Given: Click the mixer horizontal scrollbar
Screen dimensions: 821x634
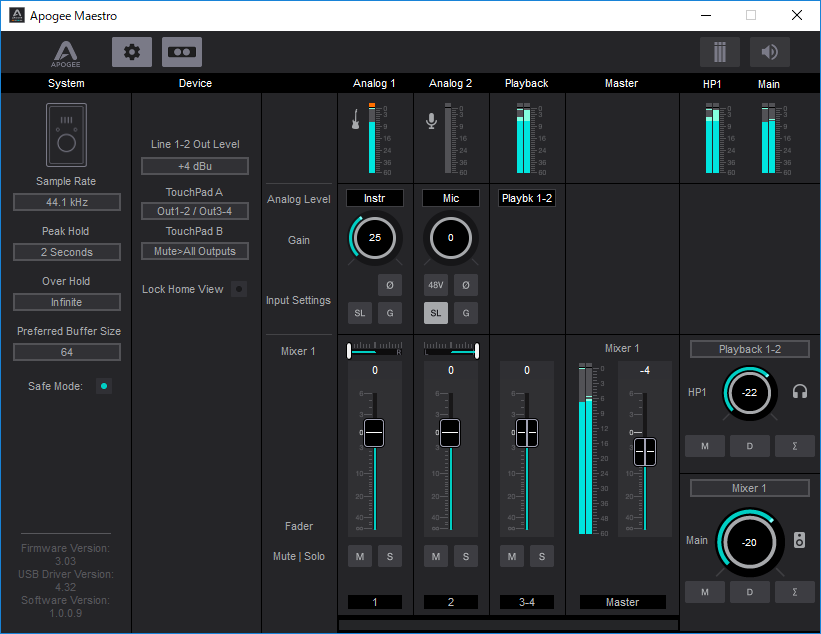Looking at the screenshot, I should click(508, 625).
